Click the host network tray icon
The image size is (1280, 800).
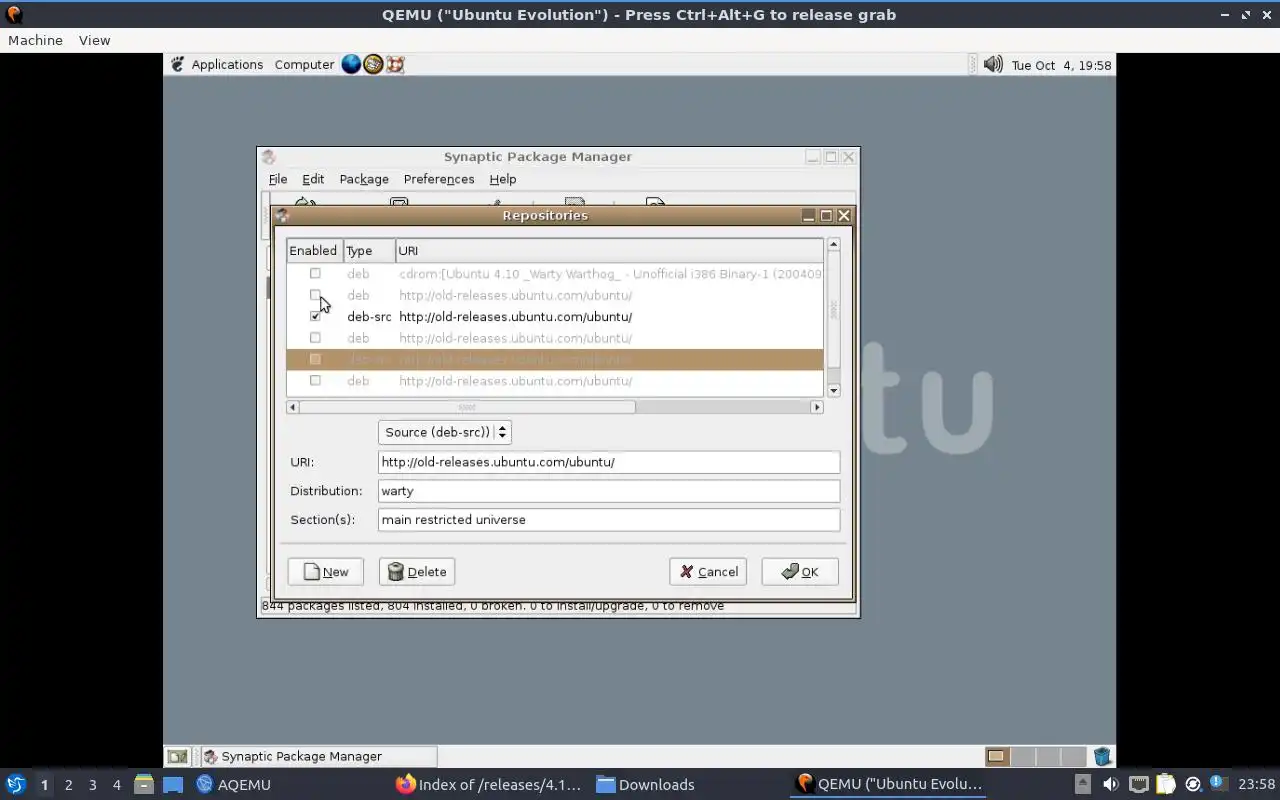click(1138, 784)
